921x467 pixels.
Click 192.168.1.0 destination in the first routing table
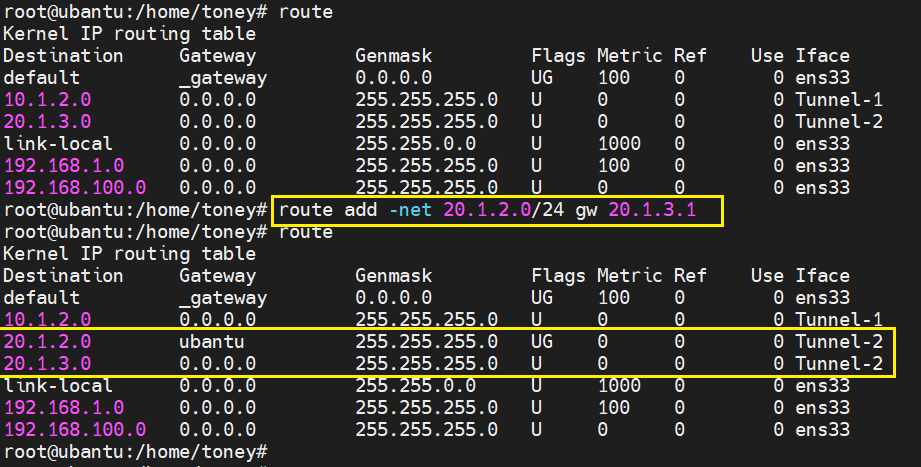click(64, 166)
